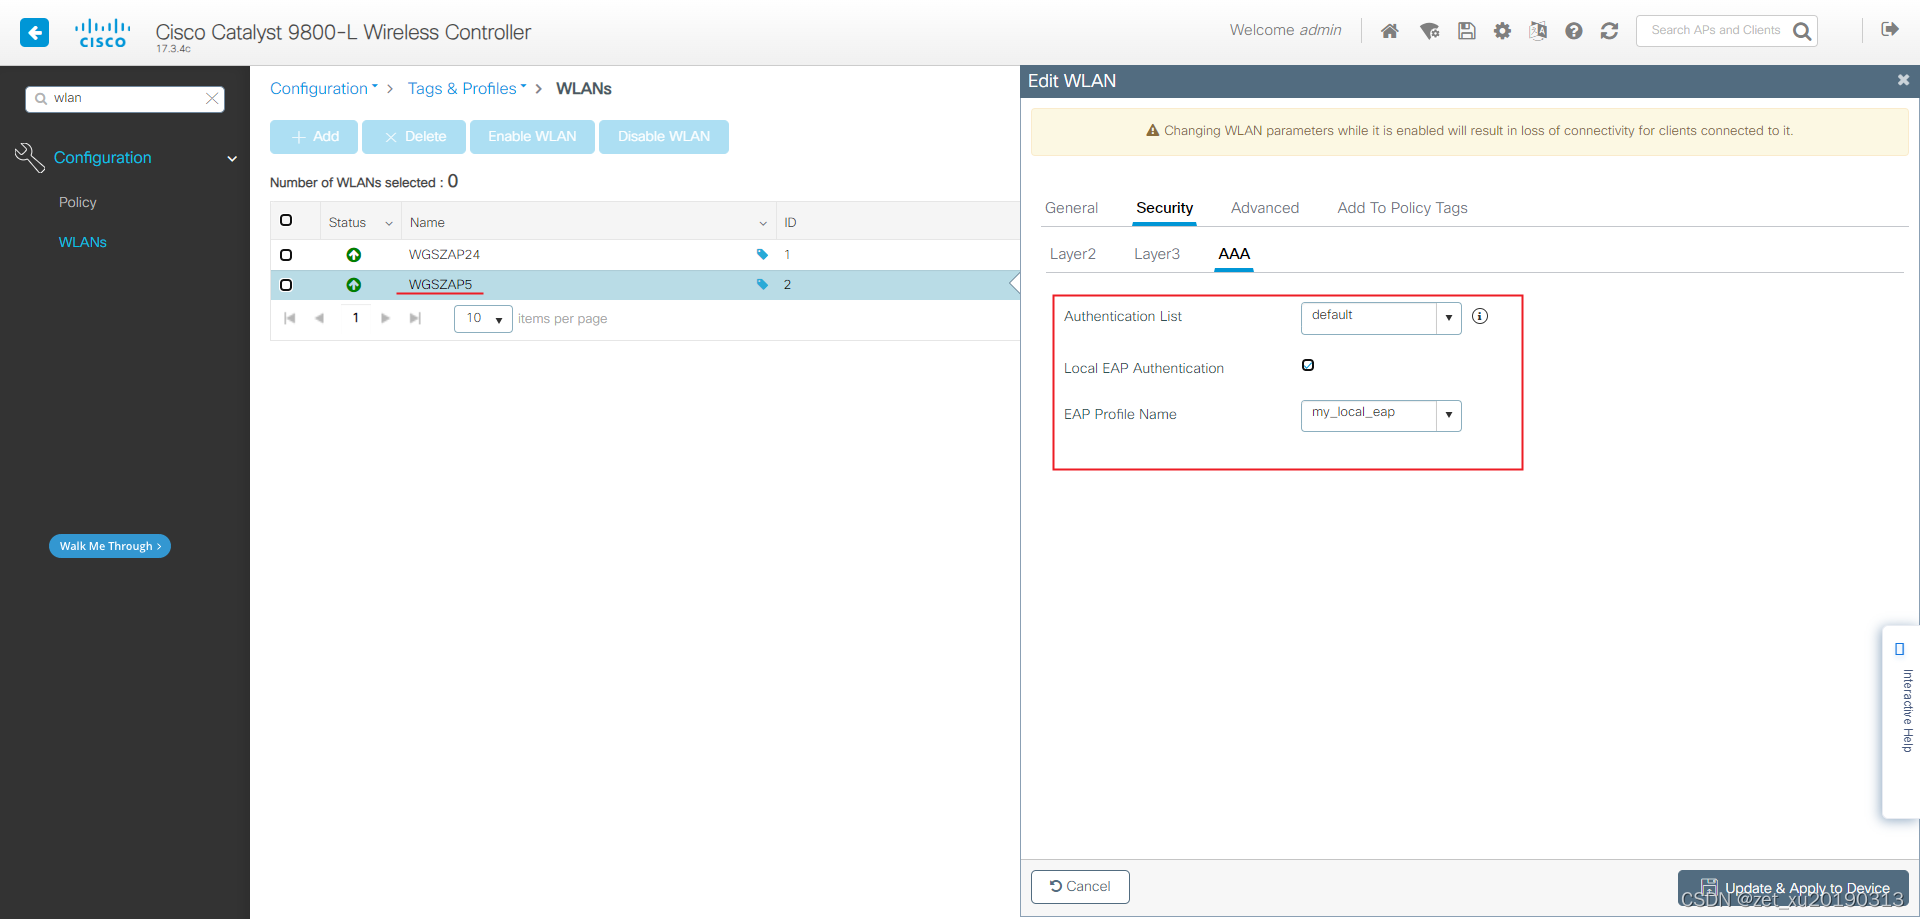Click the WGSZAP5 WLAN name

point(440,285)
